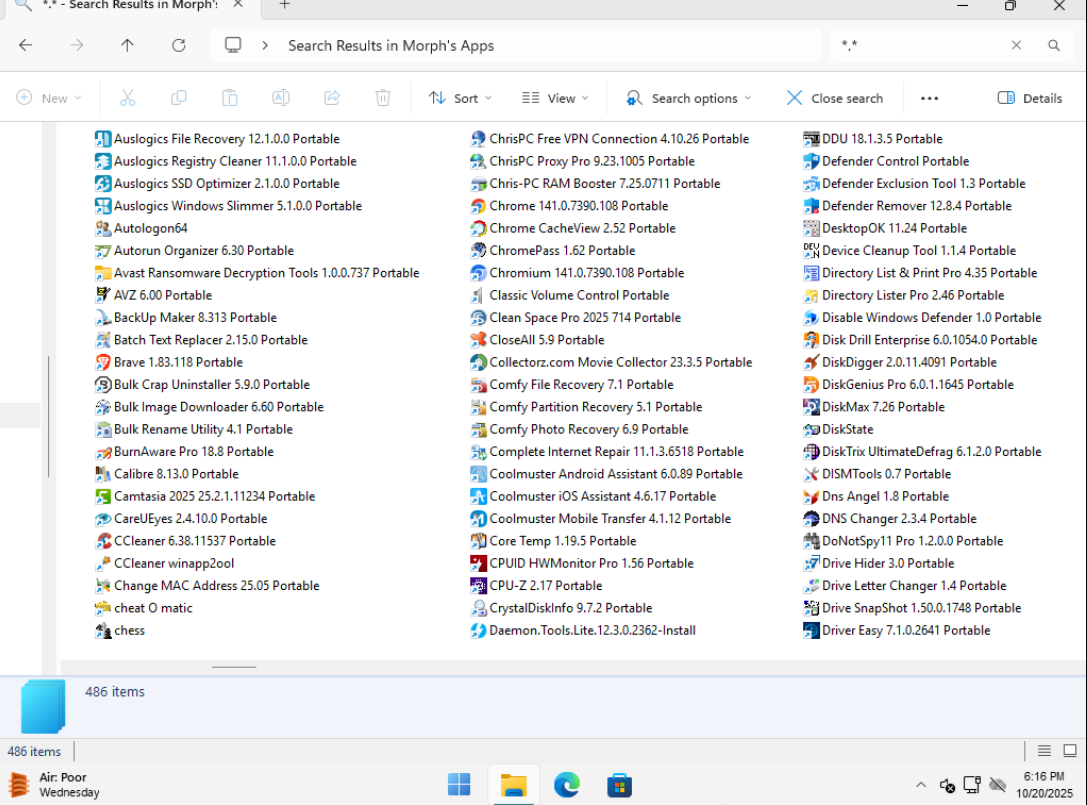The image size is (1087, 805).
Task: Click the Refresh icon in navigation bar
Action: tap(179, 45)
